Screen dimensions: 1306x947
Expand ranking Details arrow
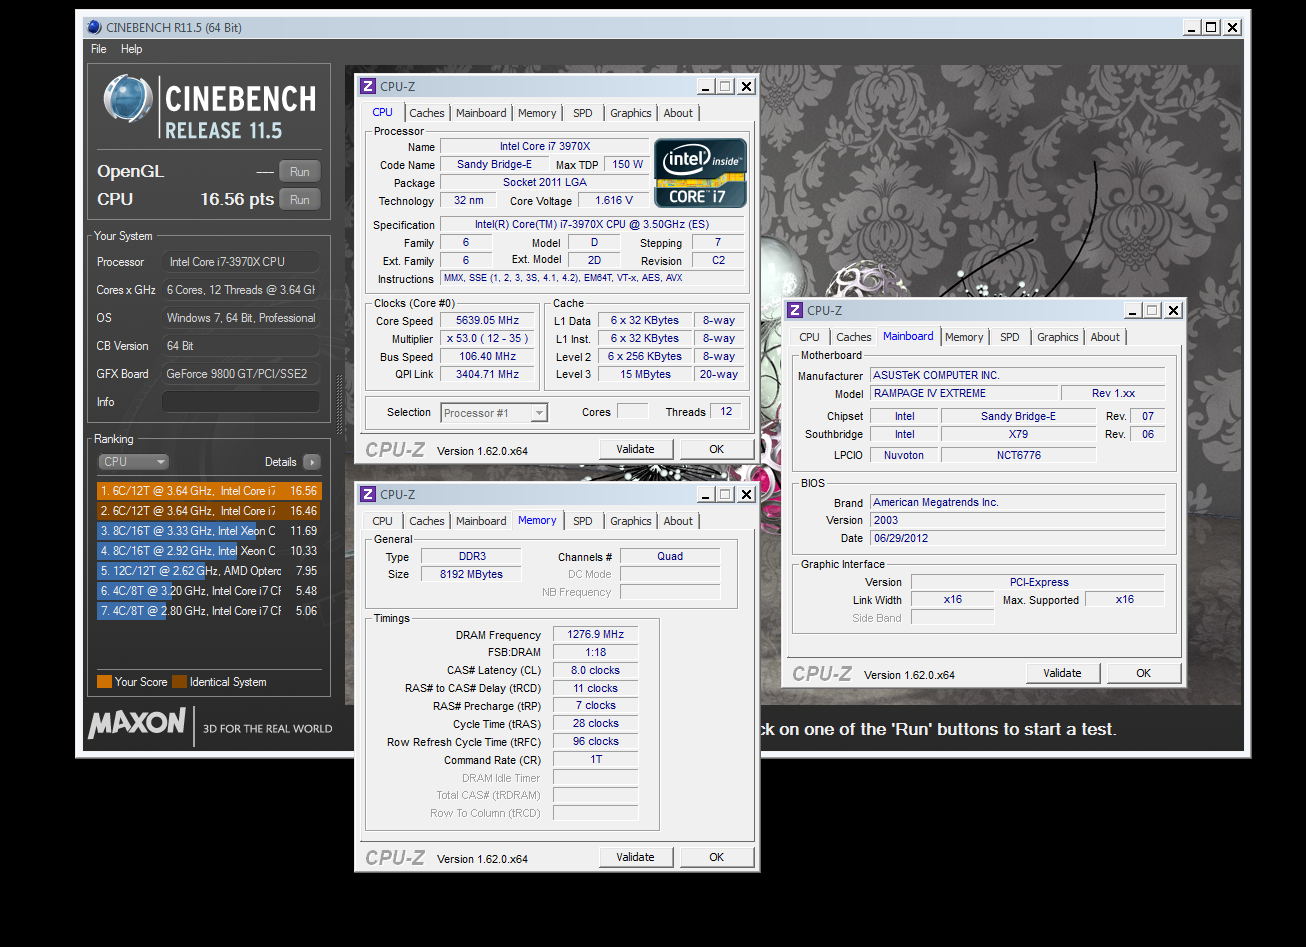coord(312,462)
